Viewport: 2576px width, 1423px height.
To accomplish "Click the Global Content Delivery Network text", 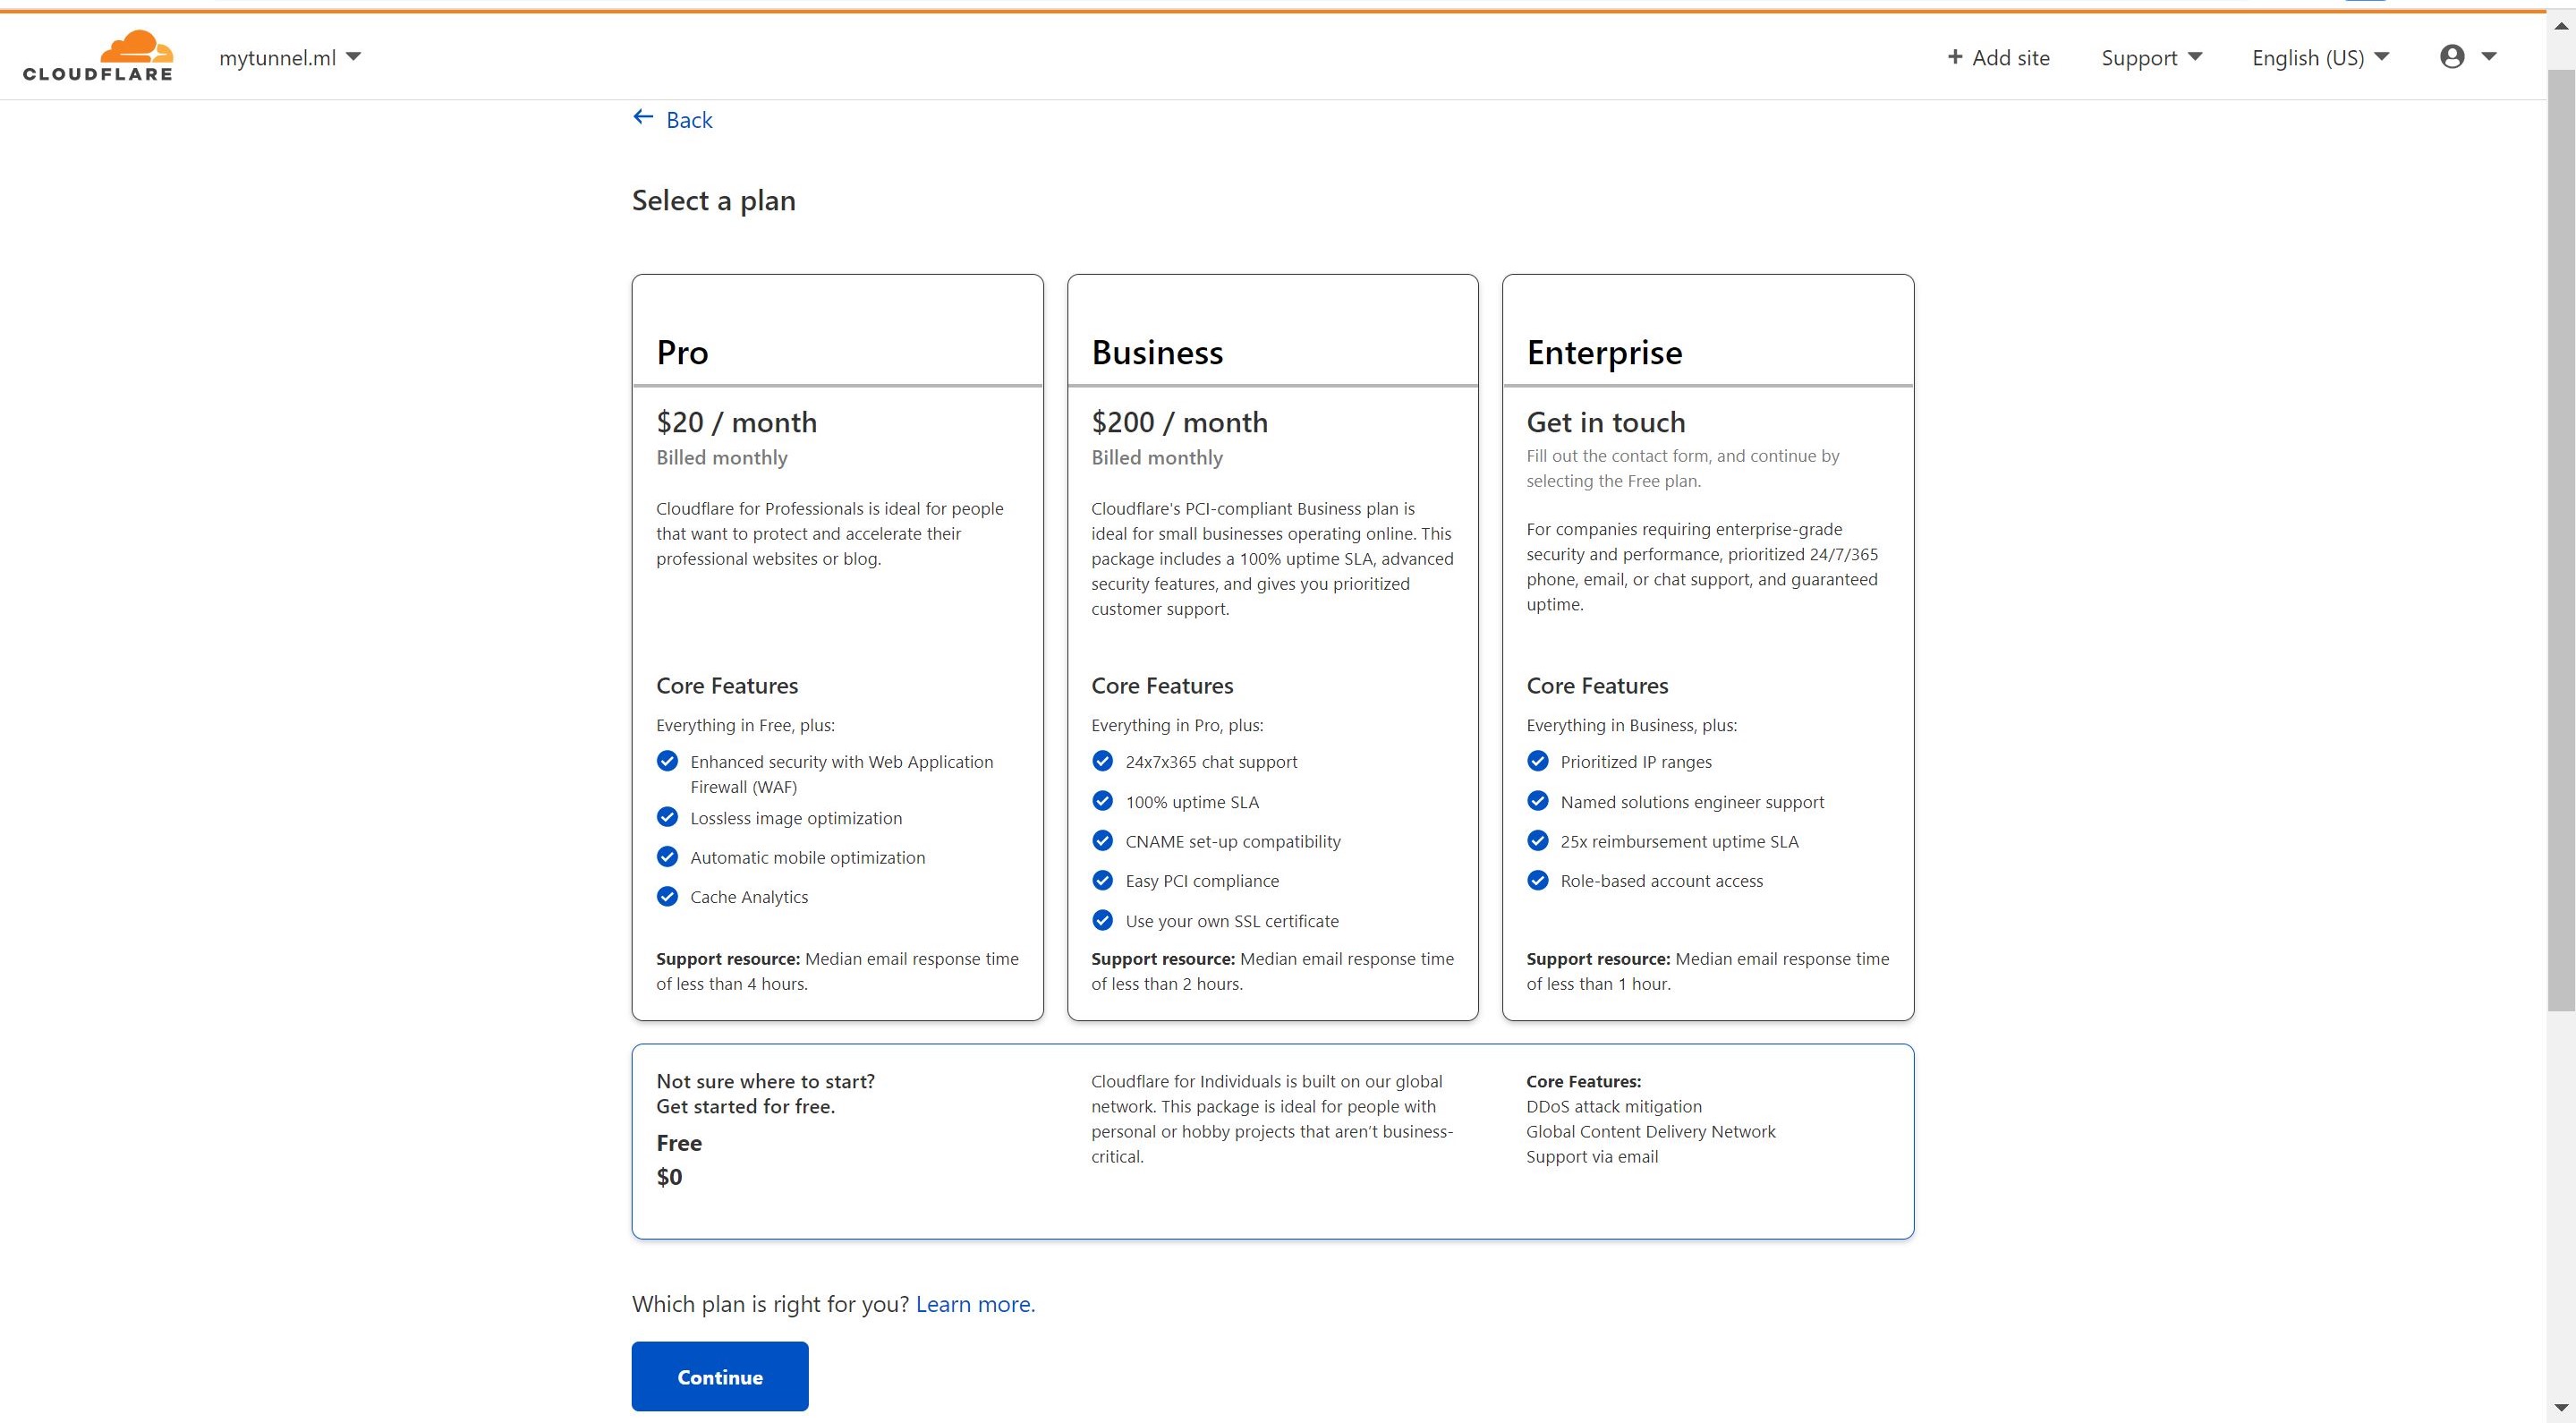I will coord(1650,1131).
